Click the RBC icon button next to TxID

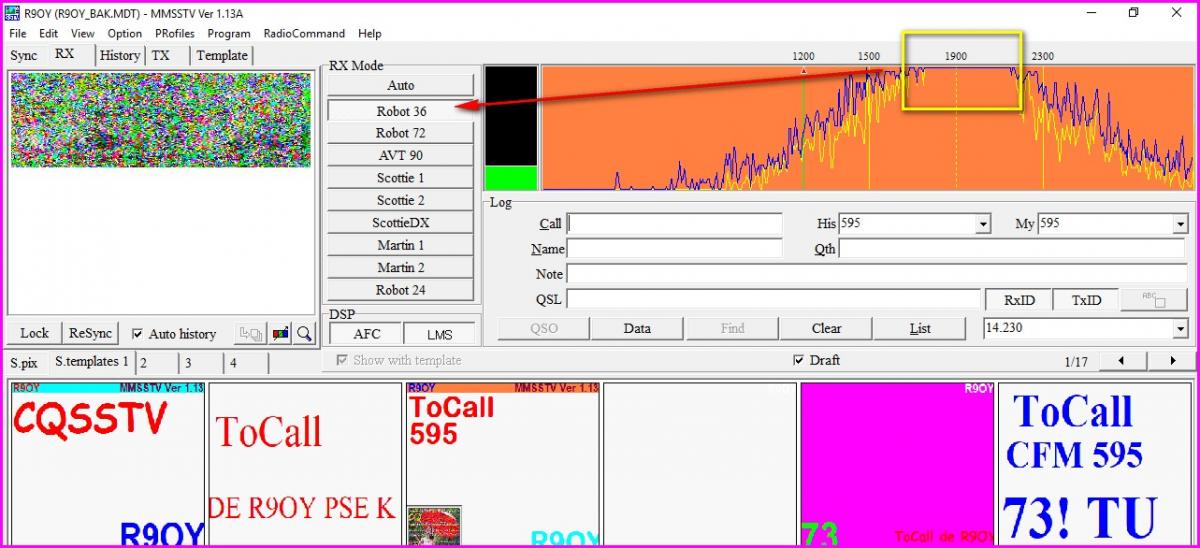[1153, 299]
